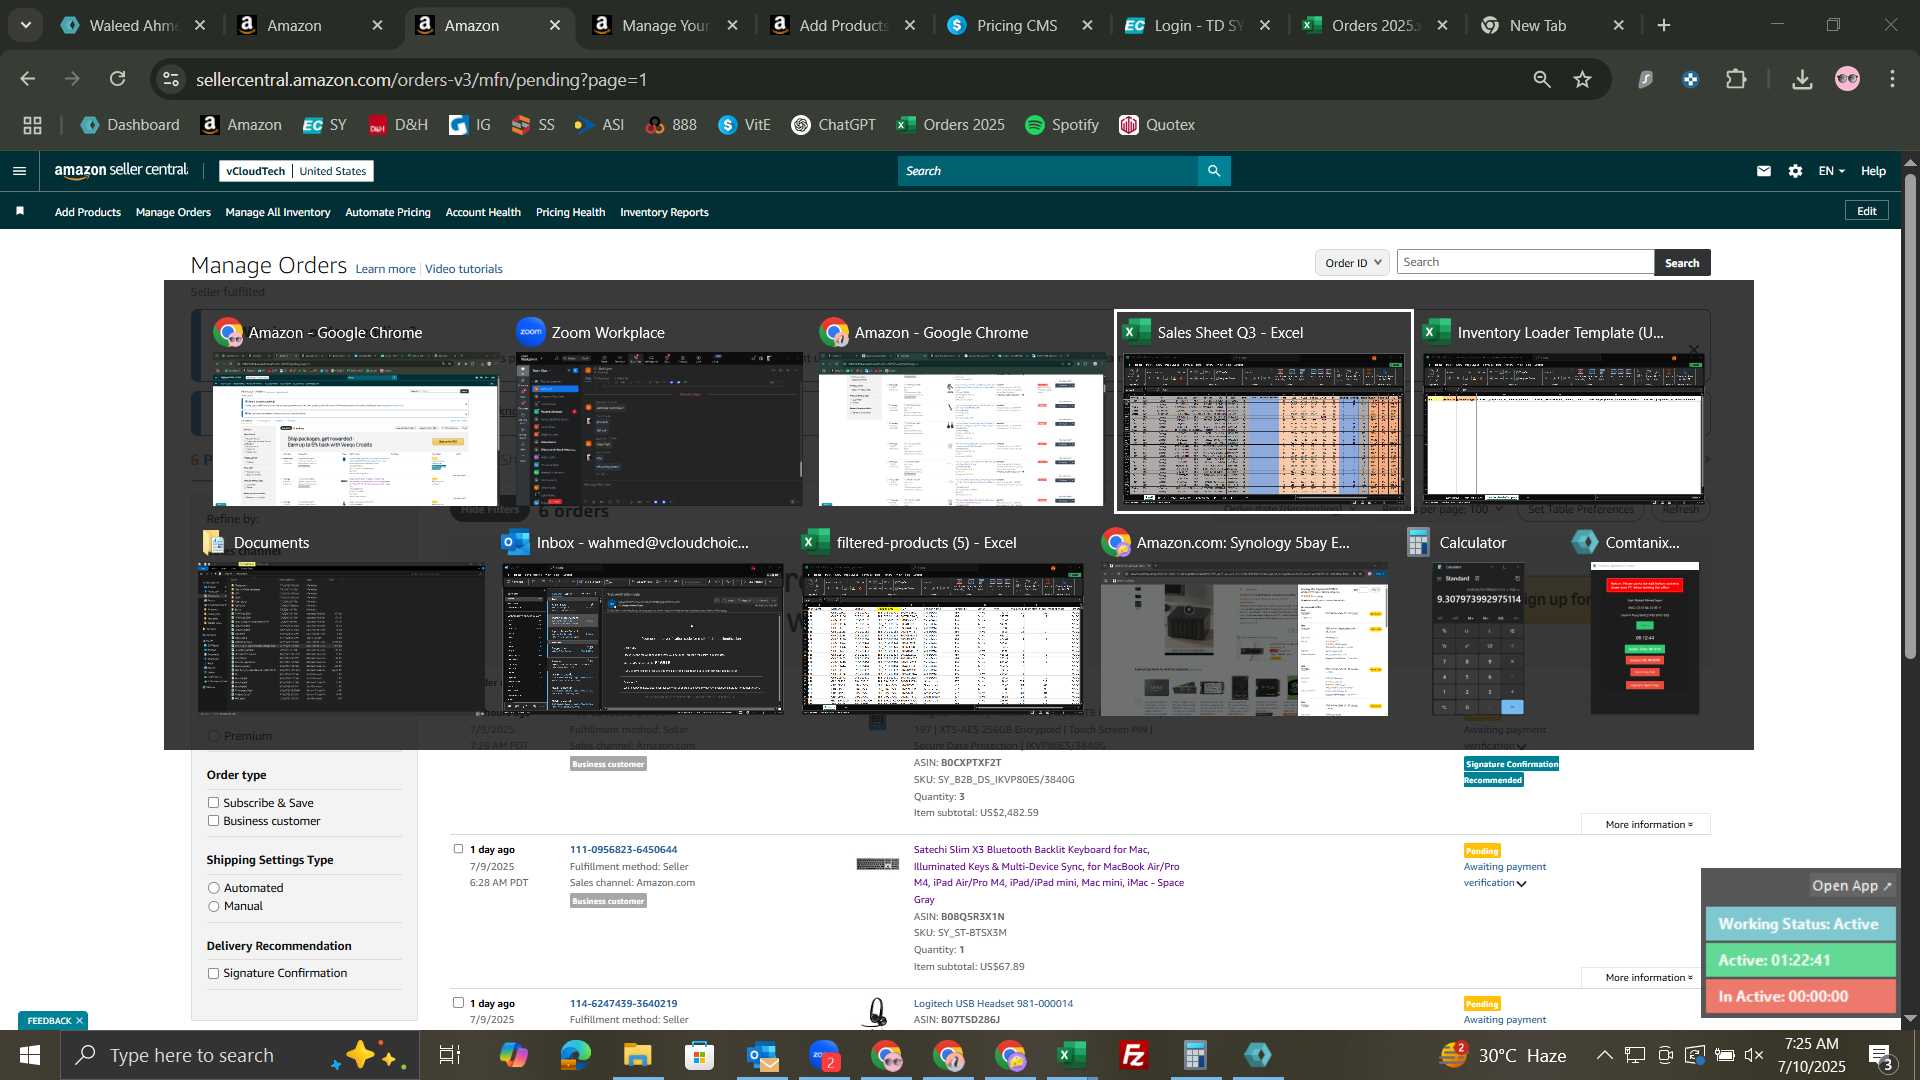This screenshot has height=1080, width=1920.
Task: Check the Subscribe & Save order type
Action: coord(213,802)
